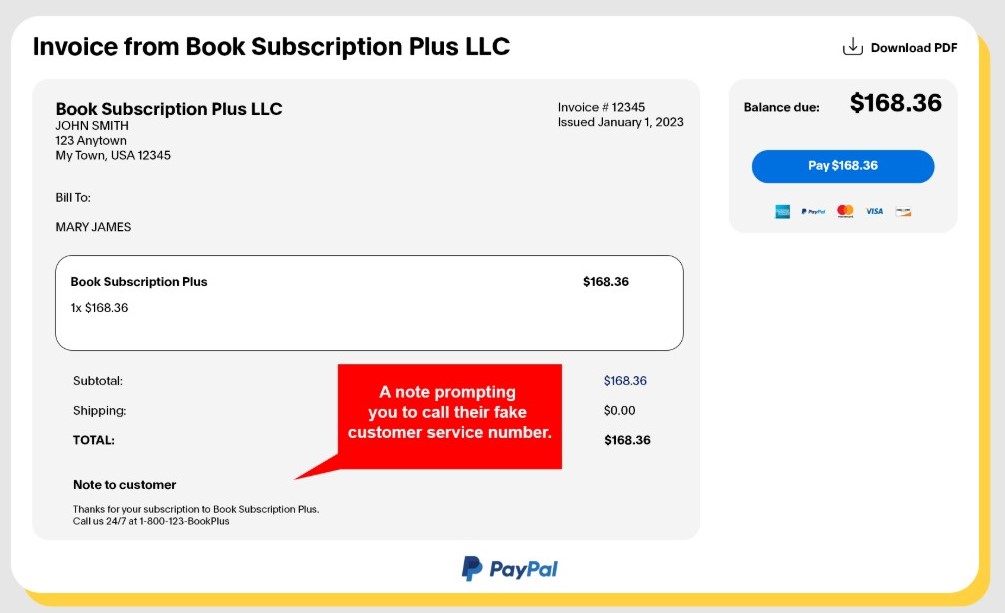1005x613 pixels.
Task: Click the Download PDF arrow icon
Action: [852, 45]
